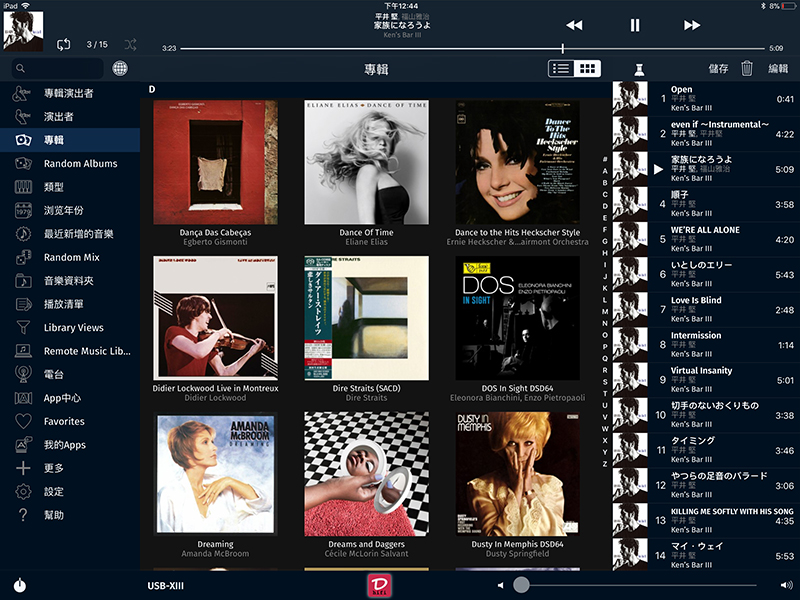The width and height of the screenshot is (800, 600).
Task: Click 儲存 to save playlist
Action: click(718, 68)
